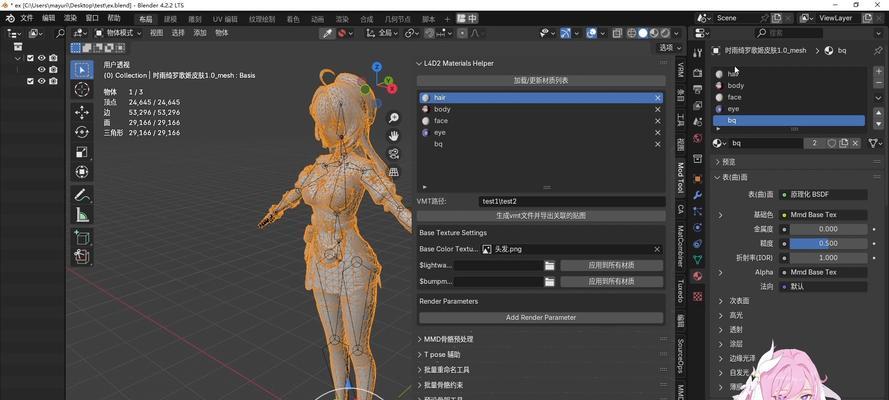Viewport: 889px width, 400px height.
Task: Switch to the UV 编辑 workspace tab
Action: (225, 19)
